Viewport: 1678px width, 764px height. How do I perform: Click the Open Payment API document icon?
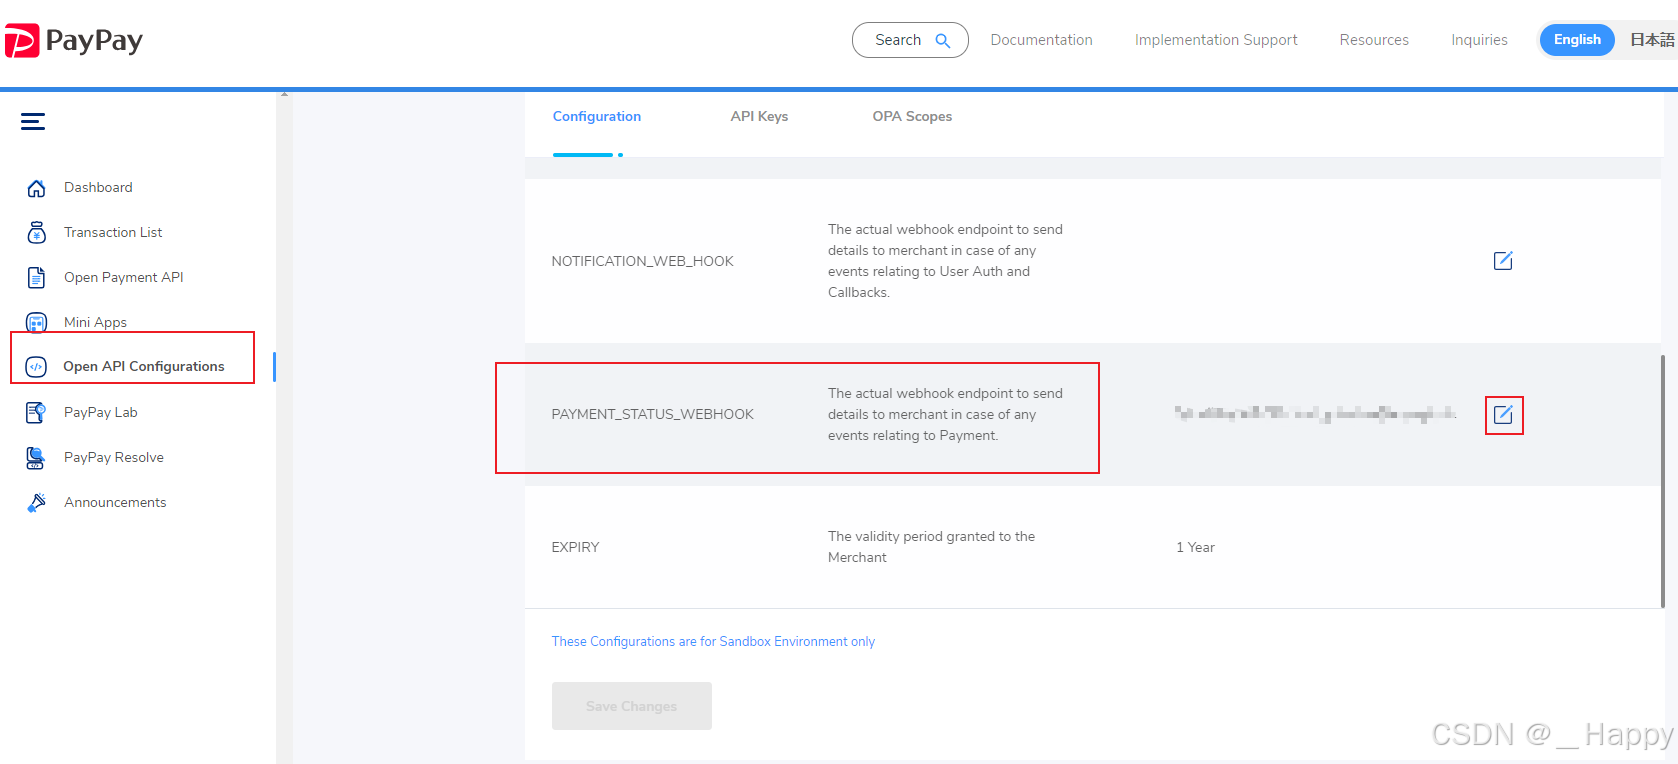[37, 278]
